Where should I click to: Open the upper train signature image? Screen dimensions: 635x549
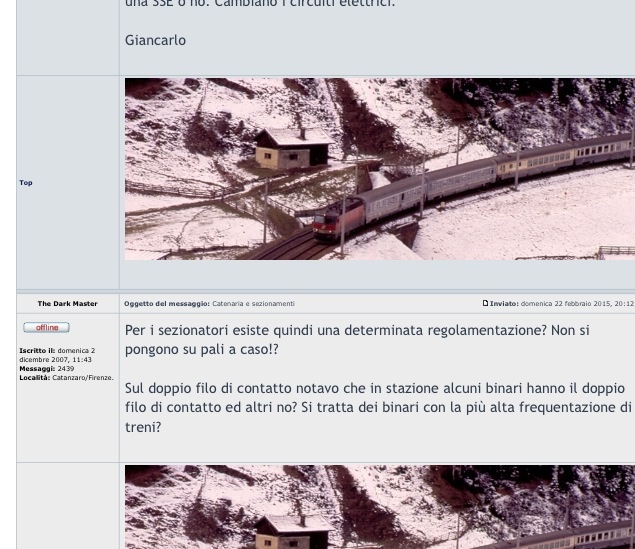point(379,169)
